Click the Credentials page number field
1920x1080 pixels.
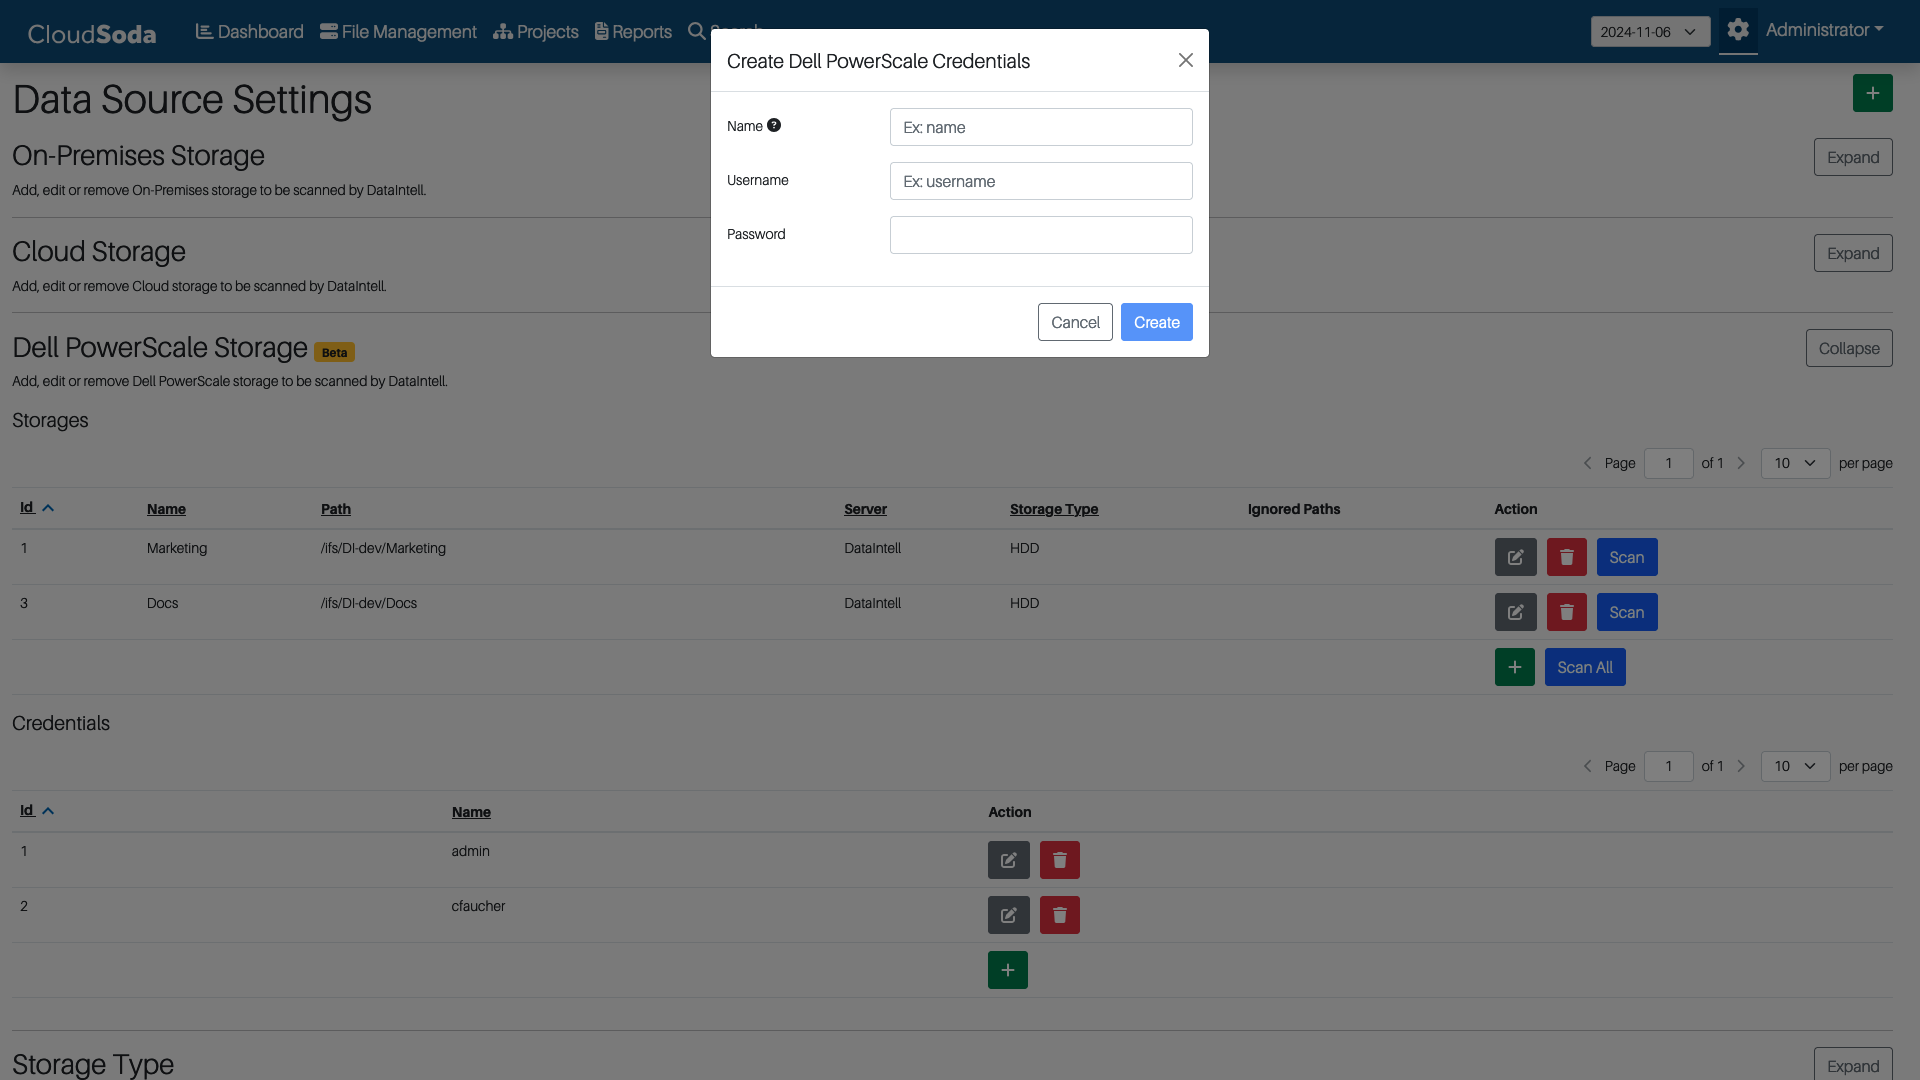(x=1668, y=766)
